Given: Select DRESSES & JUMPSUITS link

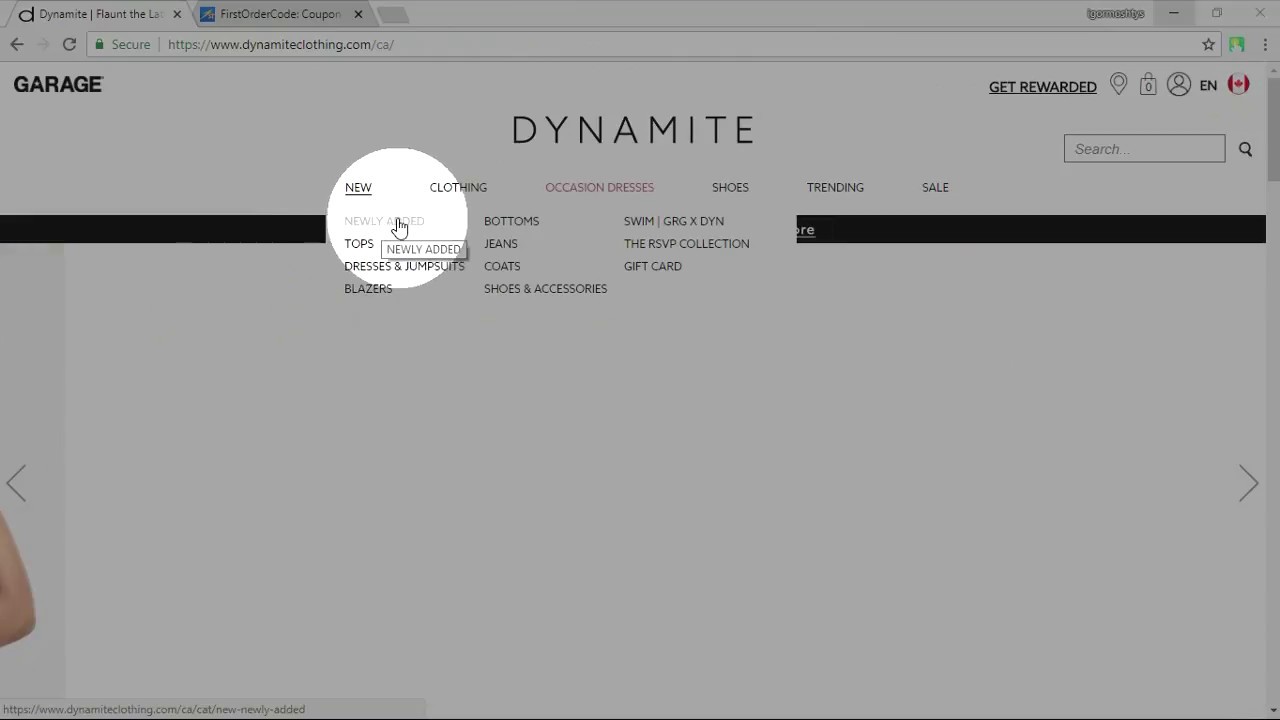Looking at the screenshot, I should coord(404,266).
